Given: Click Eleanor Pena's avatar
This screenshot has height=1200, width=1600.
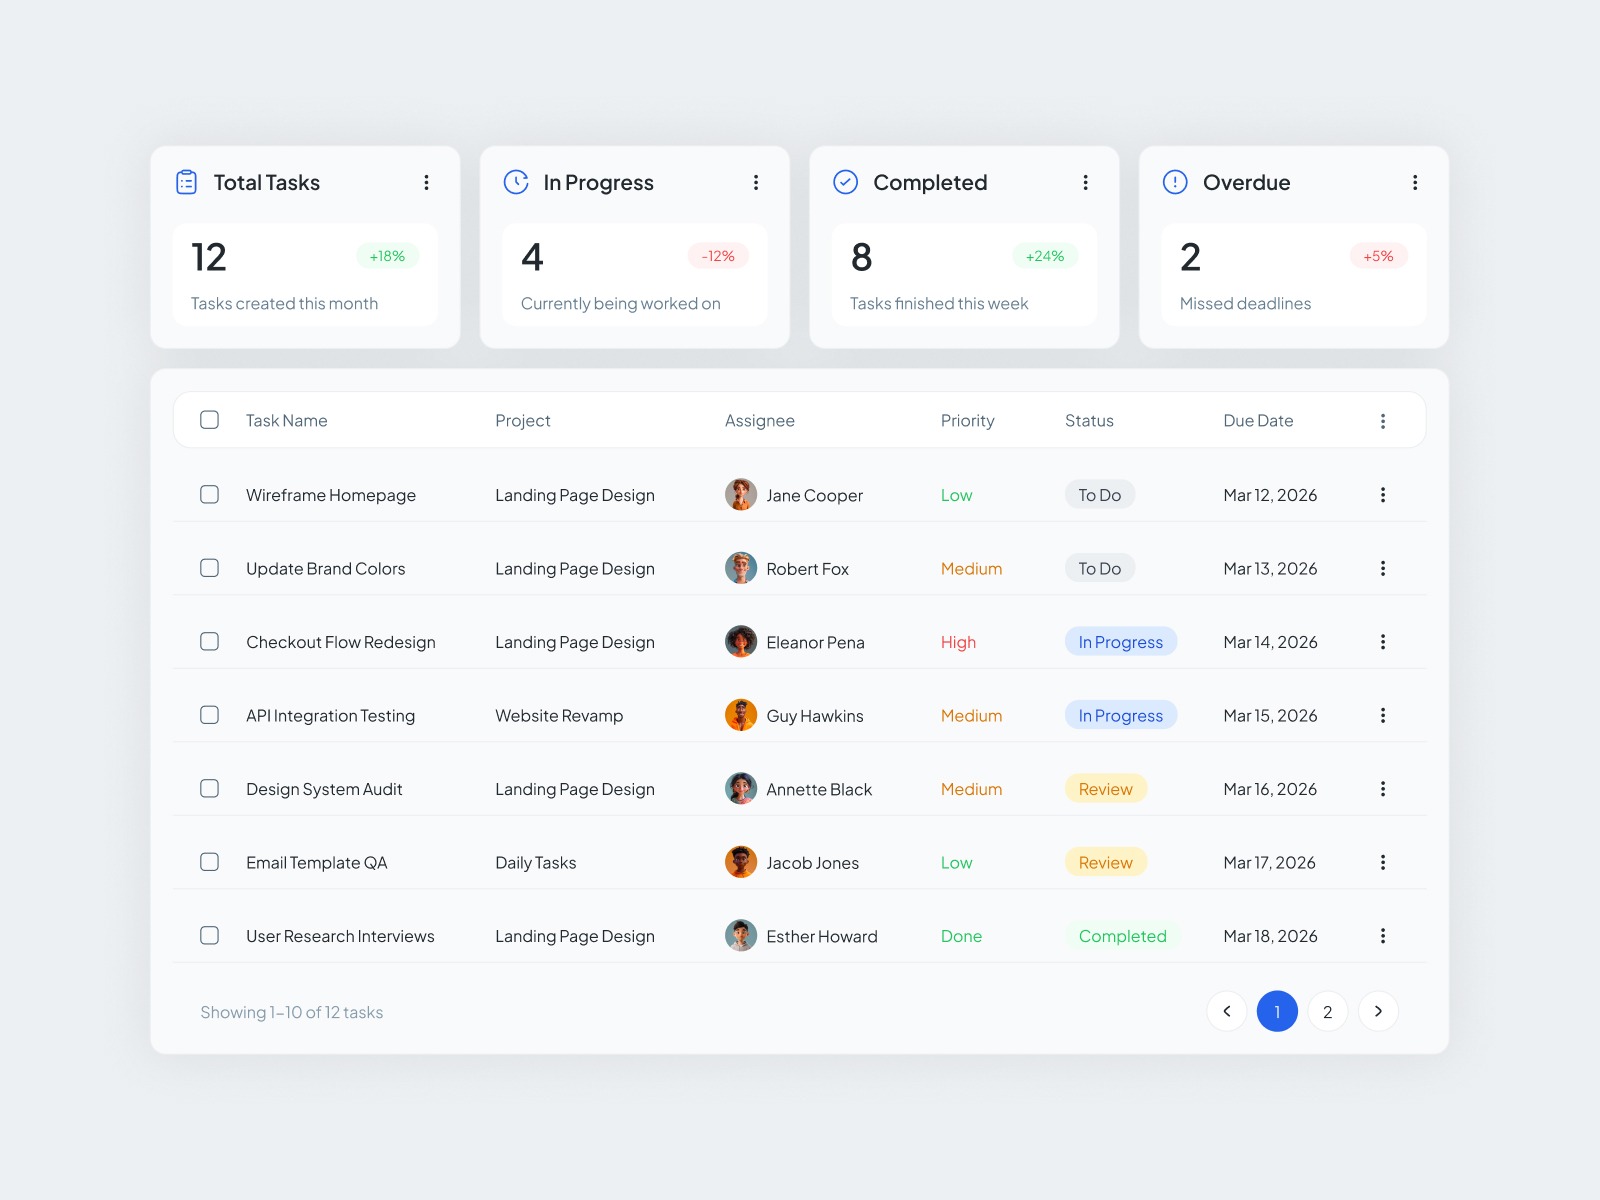Looking at the screenshot, I should coord(741,641).
